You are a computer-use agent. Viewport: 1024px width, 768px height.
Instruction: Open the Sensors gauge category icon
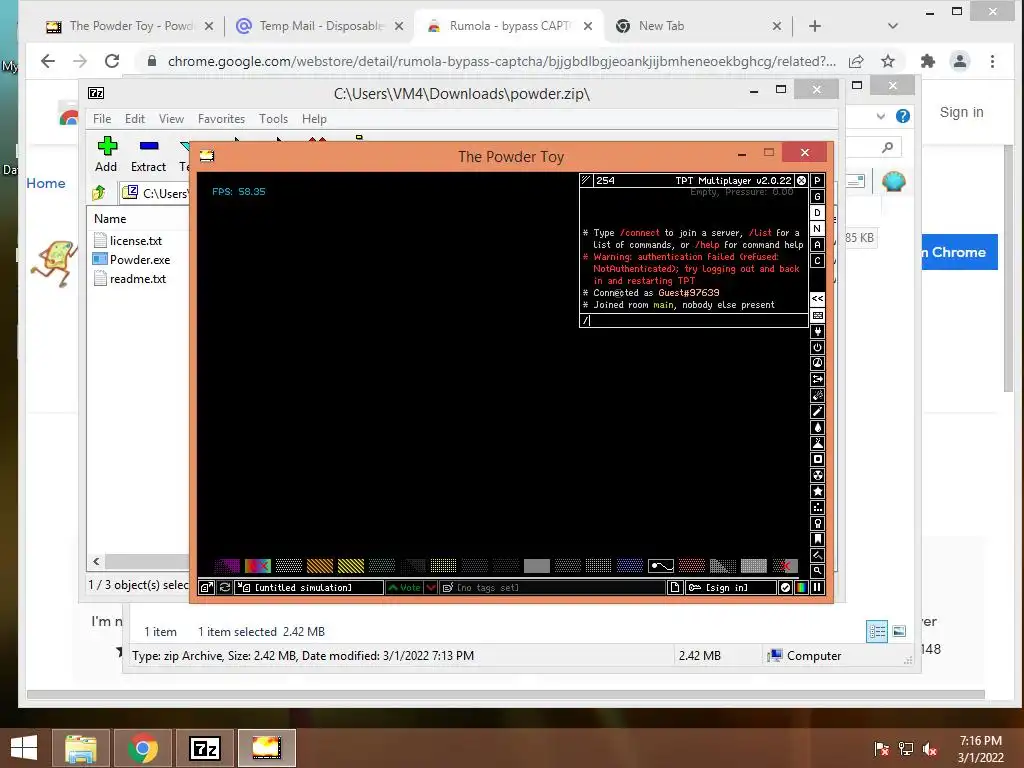point(817,363)
